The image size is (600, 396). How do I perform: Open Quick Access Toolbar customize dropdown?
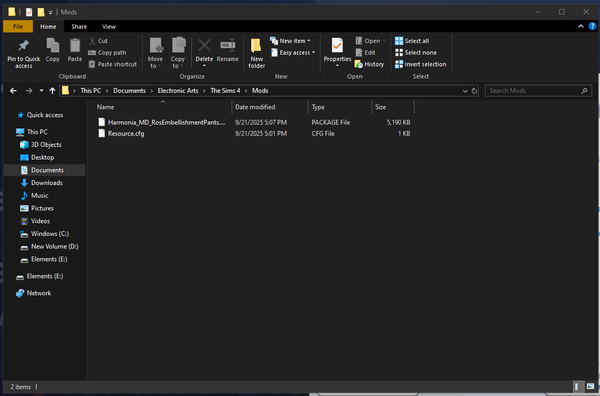coord(51,12)
